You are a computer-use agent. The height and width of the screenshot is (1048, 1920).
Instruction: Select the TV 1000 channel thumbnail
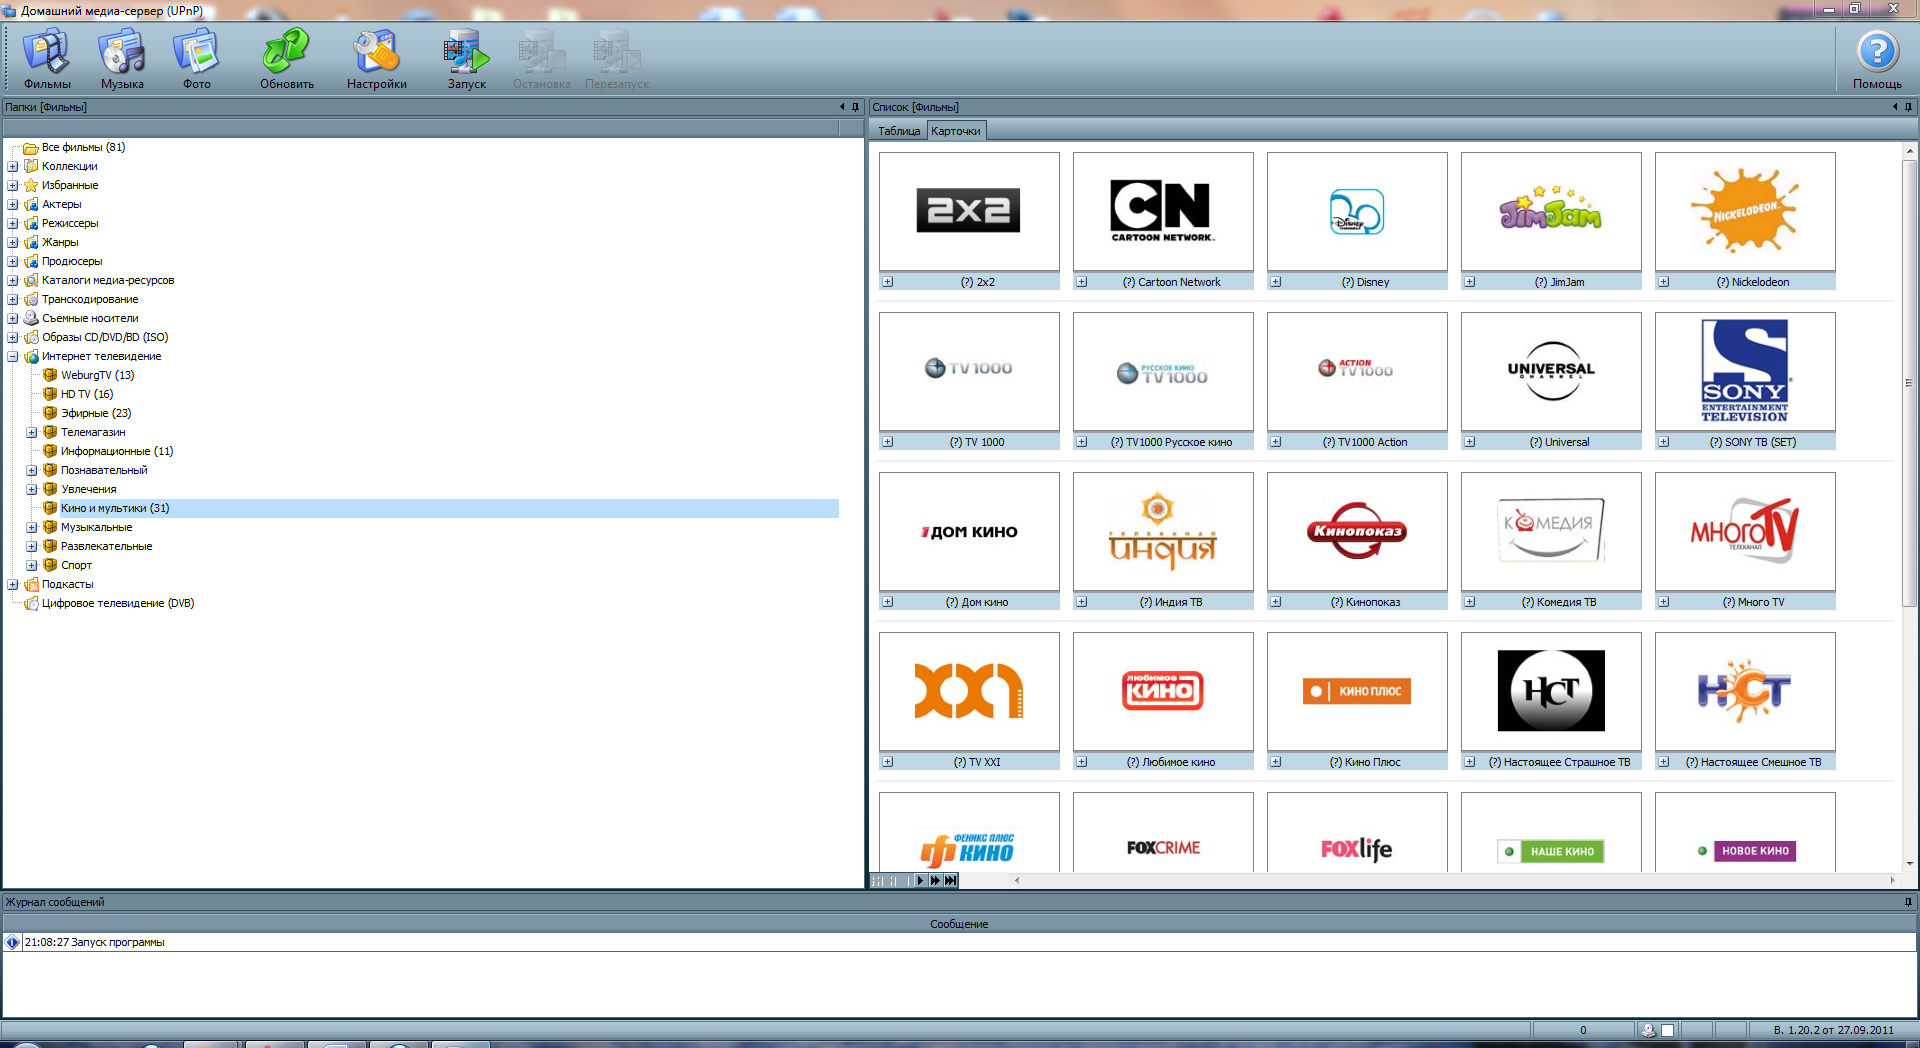point(969,371)
